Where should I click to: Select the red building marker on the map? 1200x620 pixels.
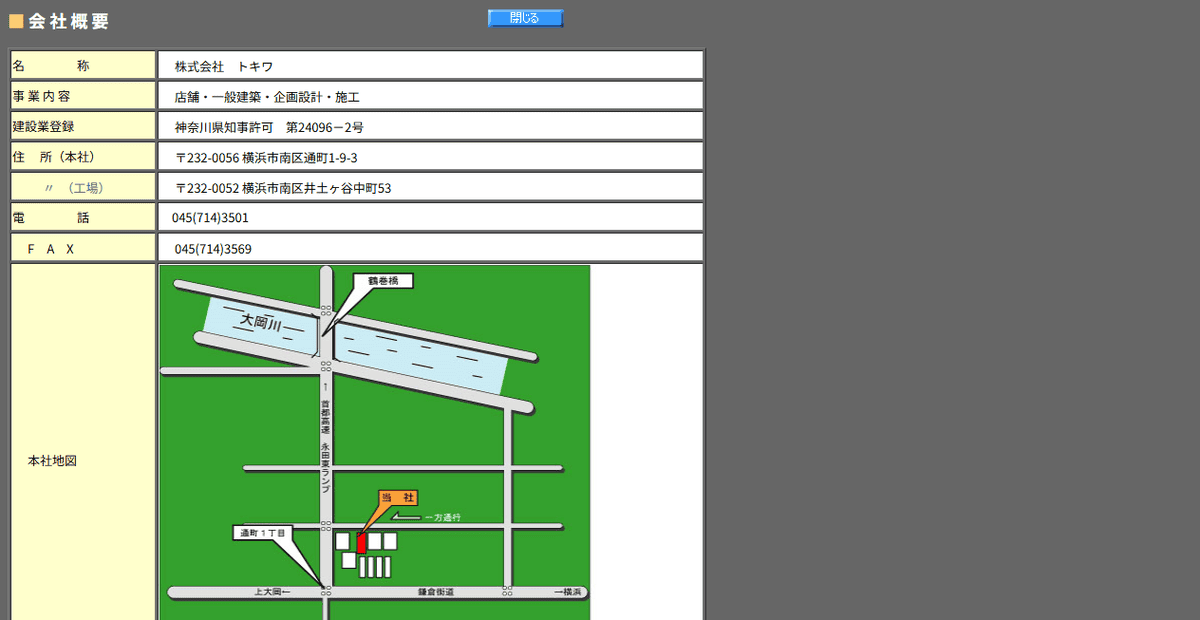click(x=363, y=545)
